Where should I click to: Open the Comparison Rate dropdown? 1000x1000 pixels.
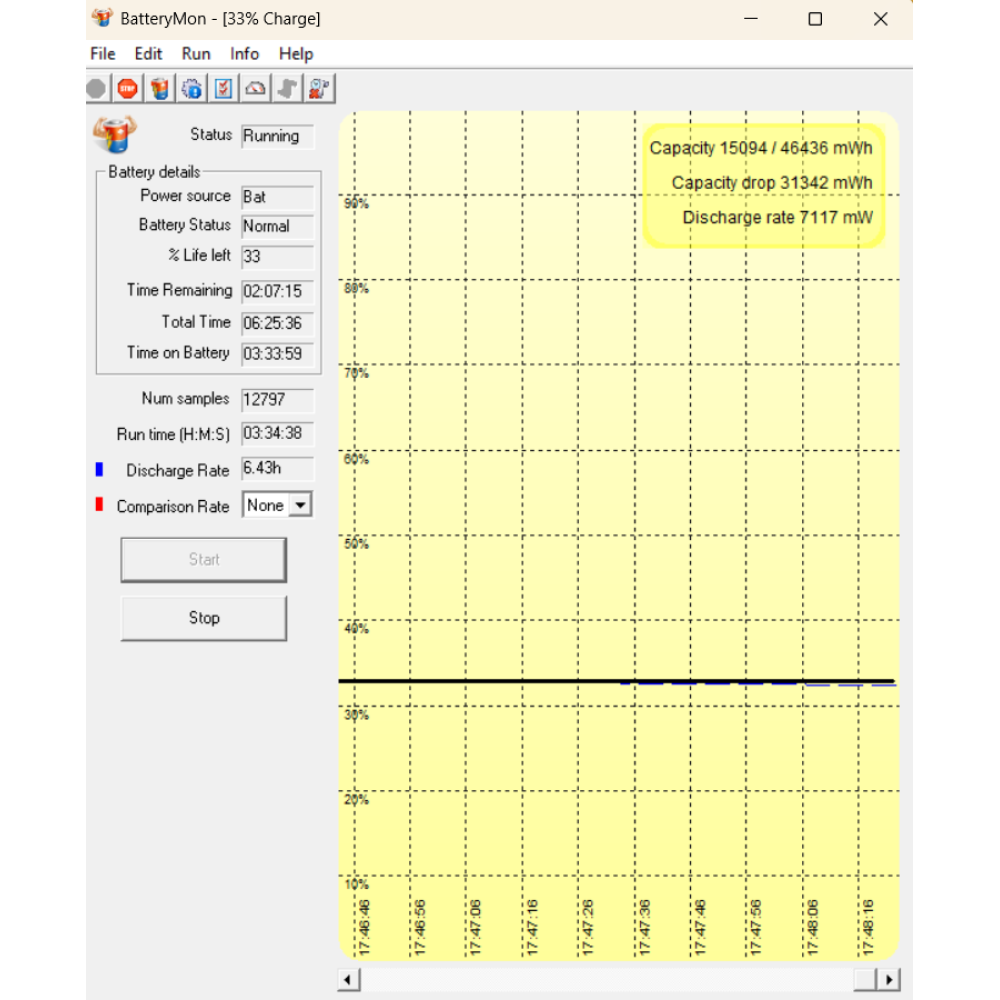(x=300, y=506)
